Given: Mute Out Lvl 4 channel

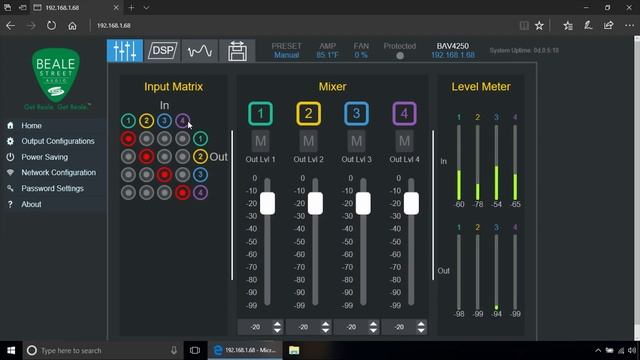Looking at the screenshot, I should tap(404, 141).
